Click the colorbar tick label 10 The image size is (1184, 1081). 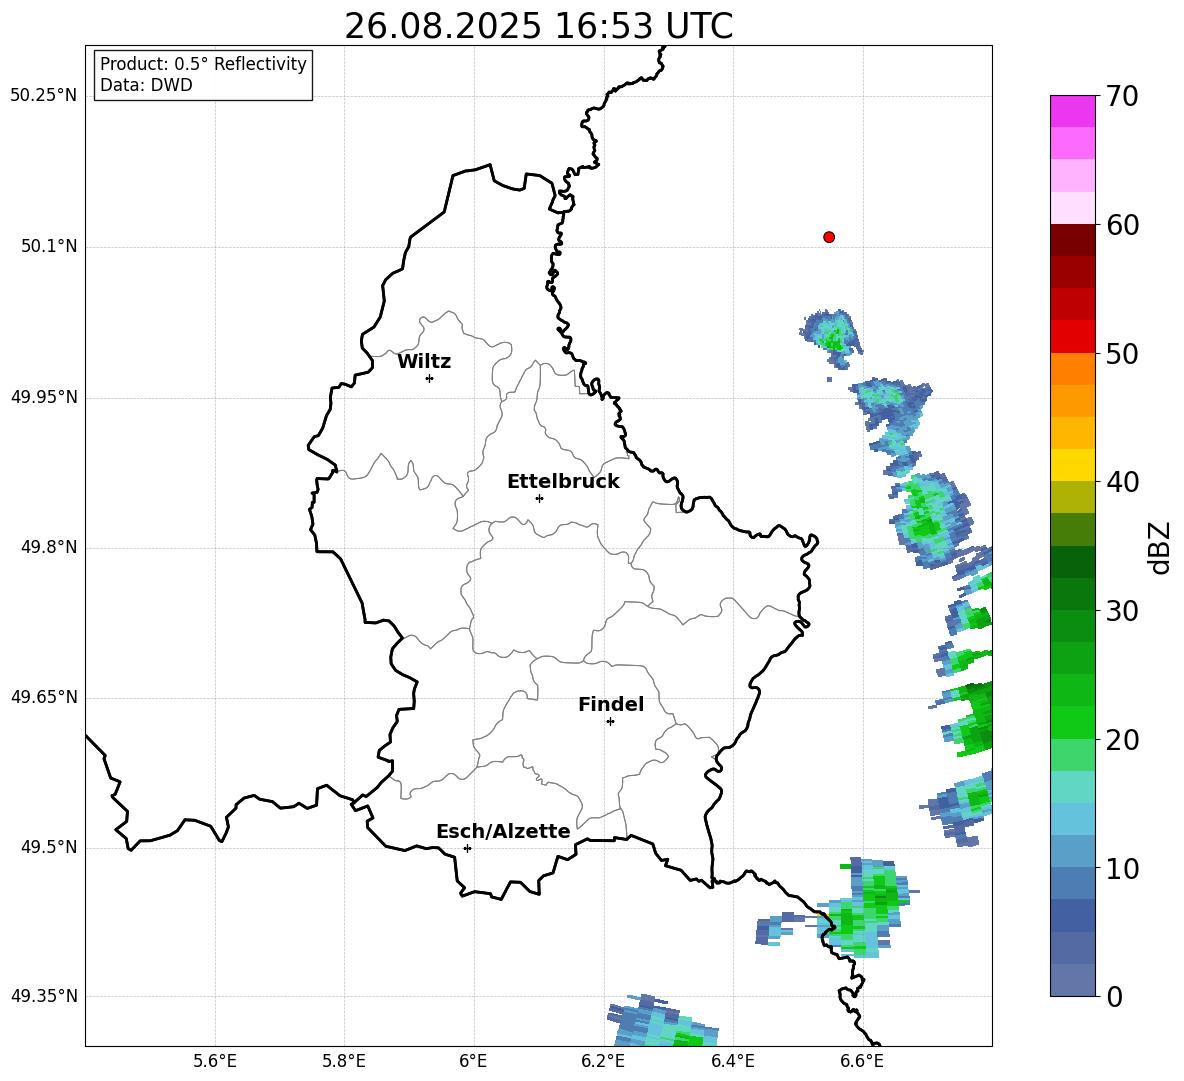pyautogui.click(x=1122, y=868)
